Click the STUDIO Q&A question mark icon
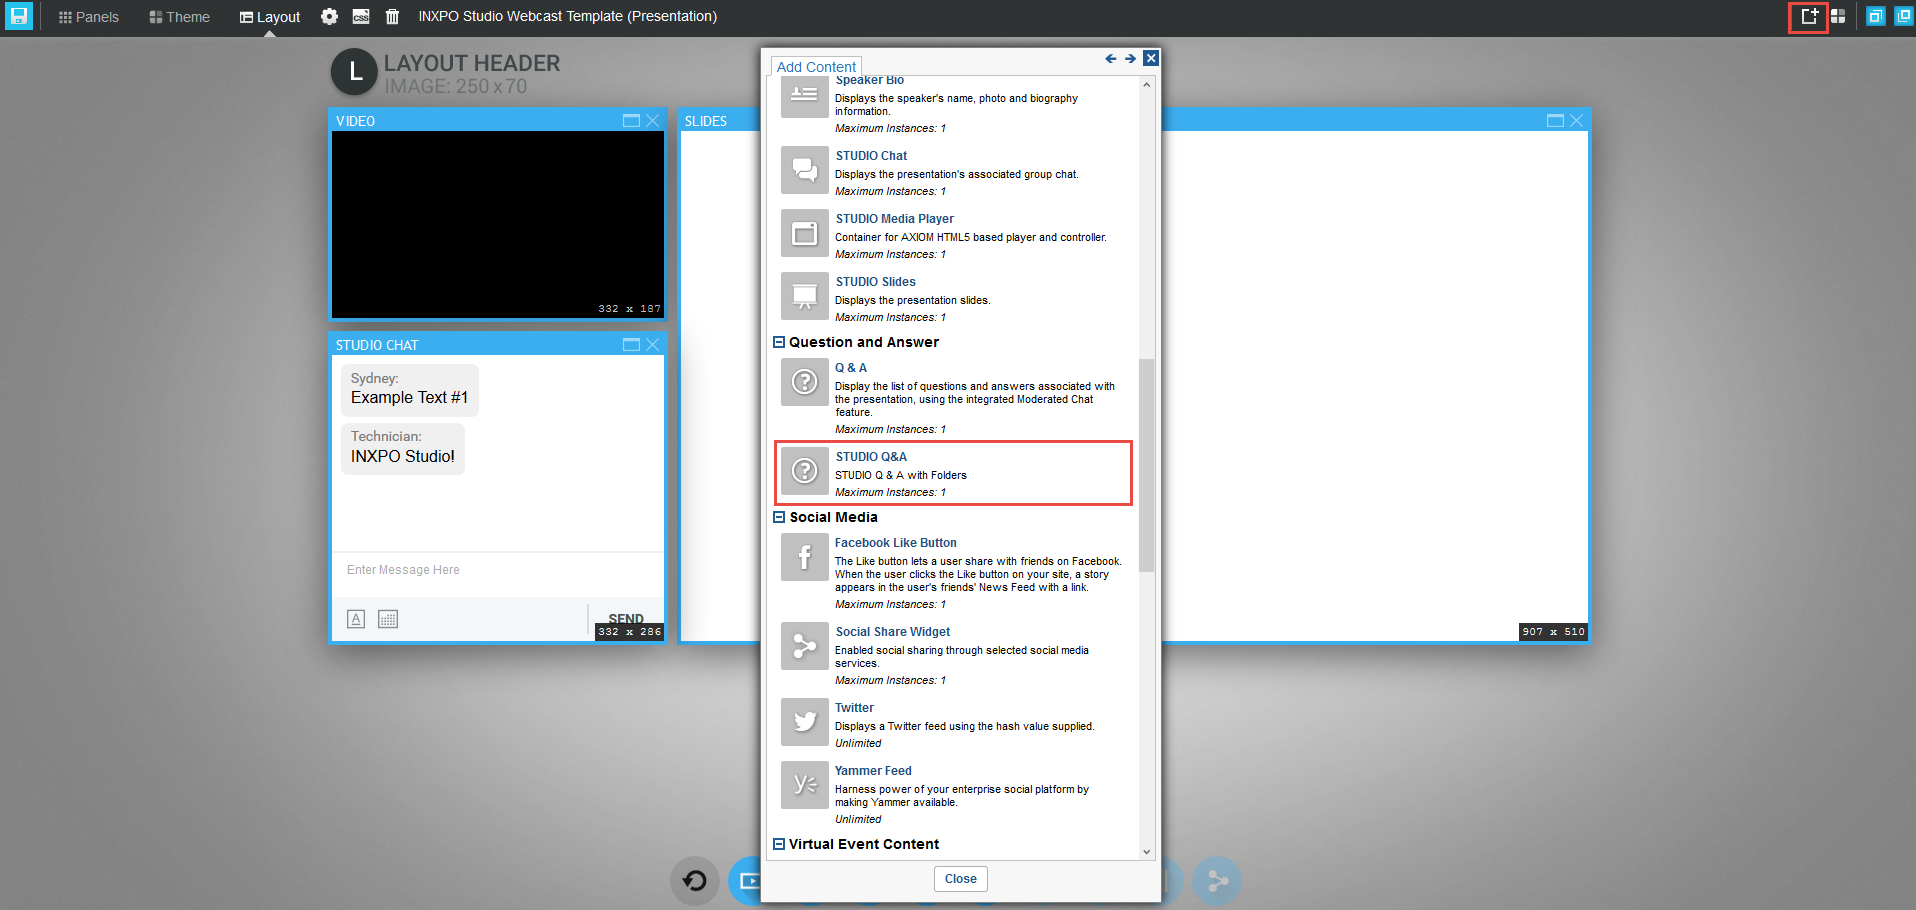The height and width of the screenshot is (910, 1916). pyautogui.click(x=805, y=471)
